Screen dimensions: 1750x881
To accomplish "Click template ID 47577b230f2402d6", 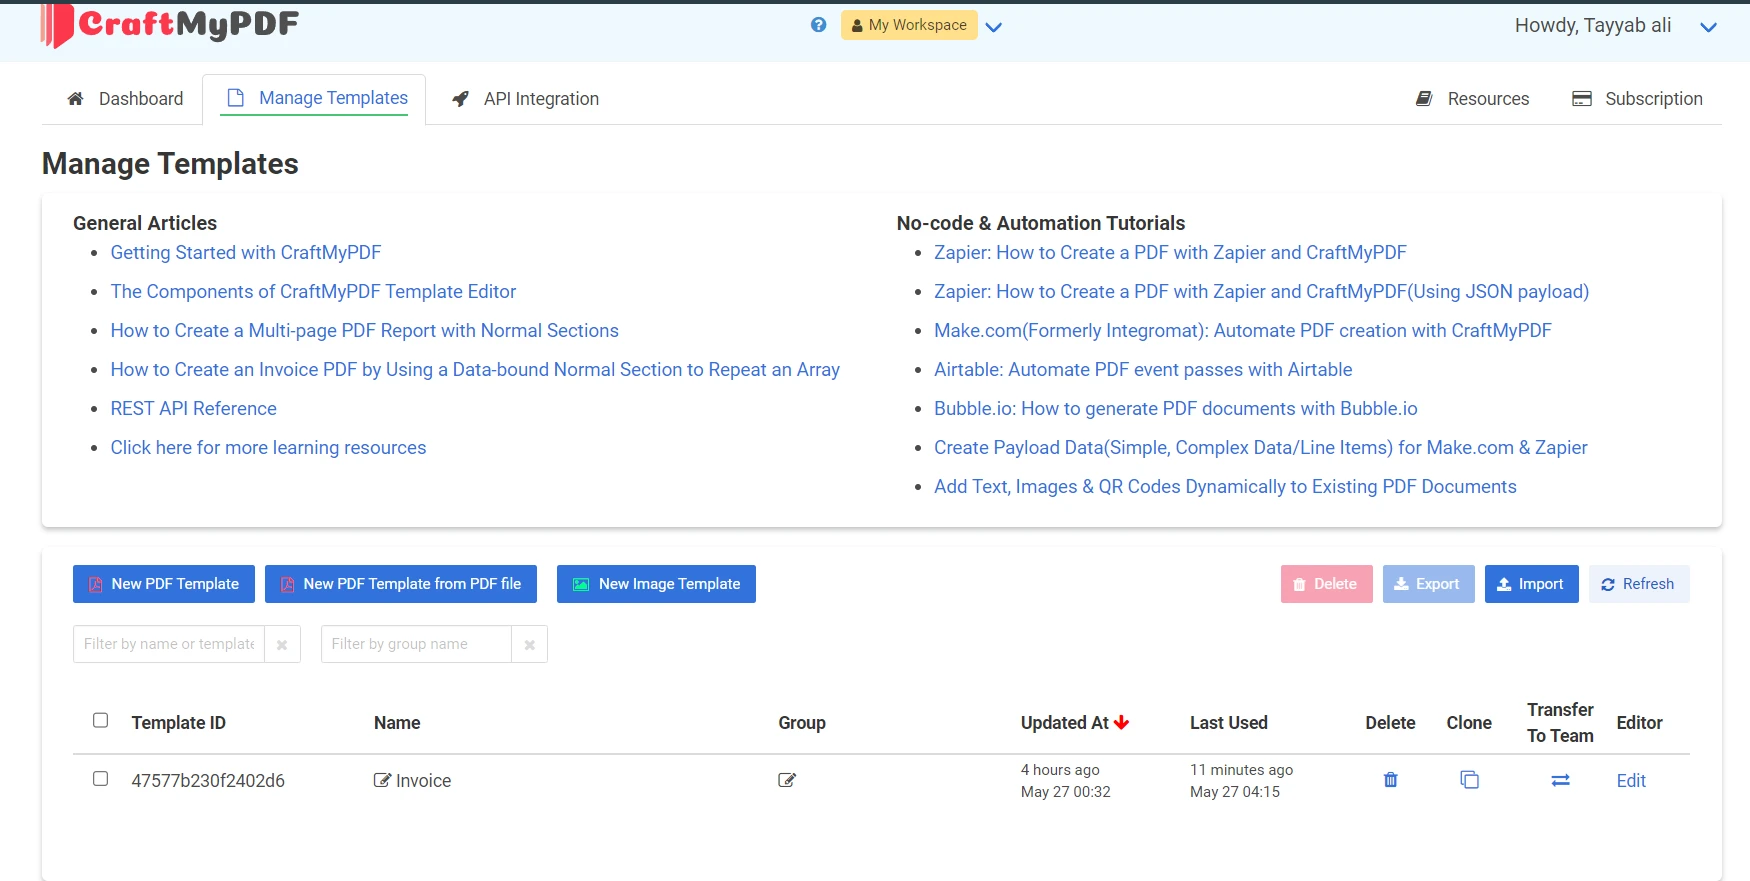I will tap(208, 781).
